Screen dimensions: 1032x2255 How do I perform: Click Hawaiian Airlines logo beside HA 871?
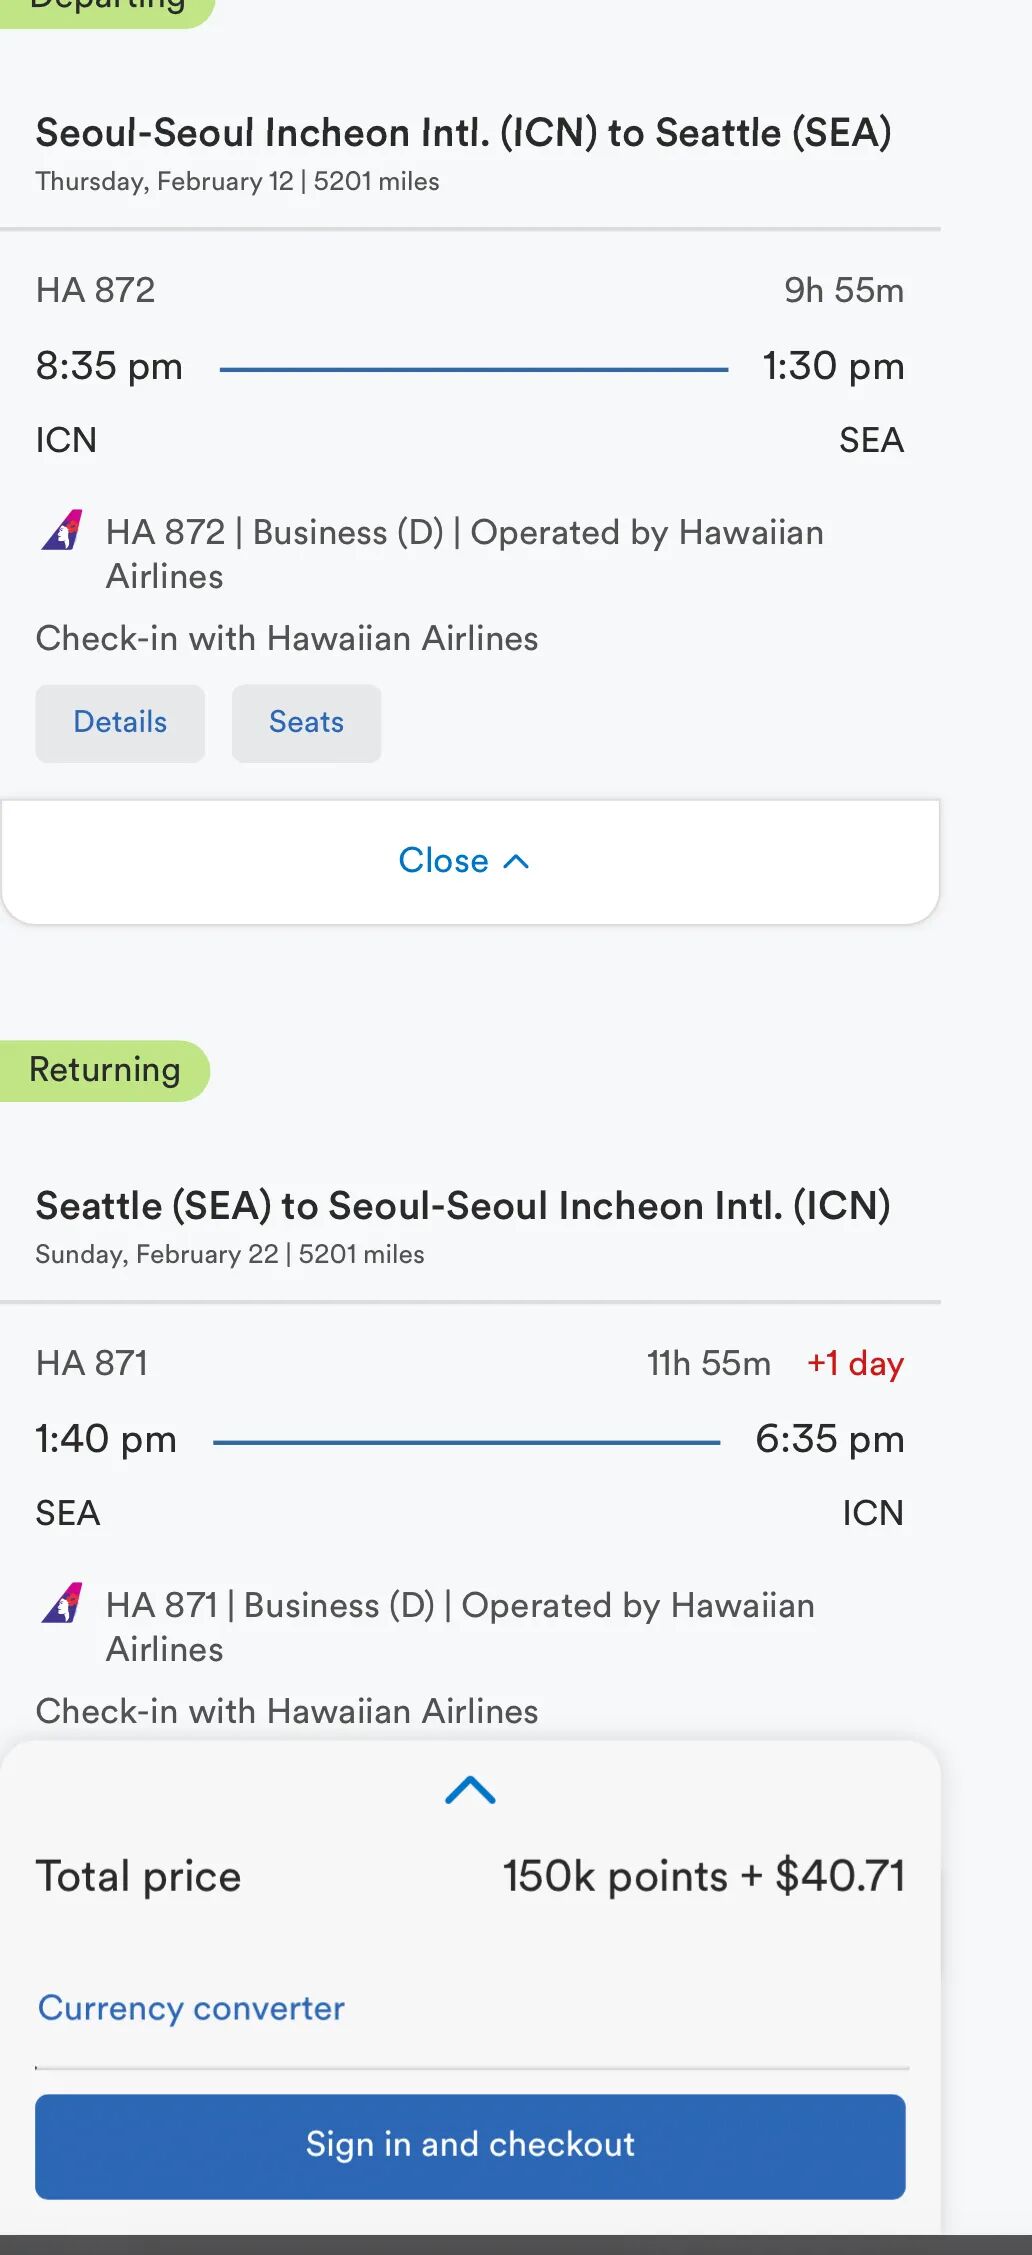tap(62, 1604)
